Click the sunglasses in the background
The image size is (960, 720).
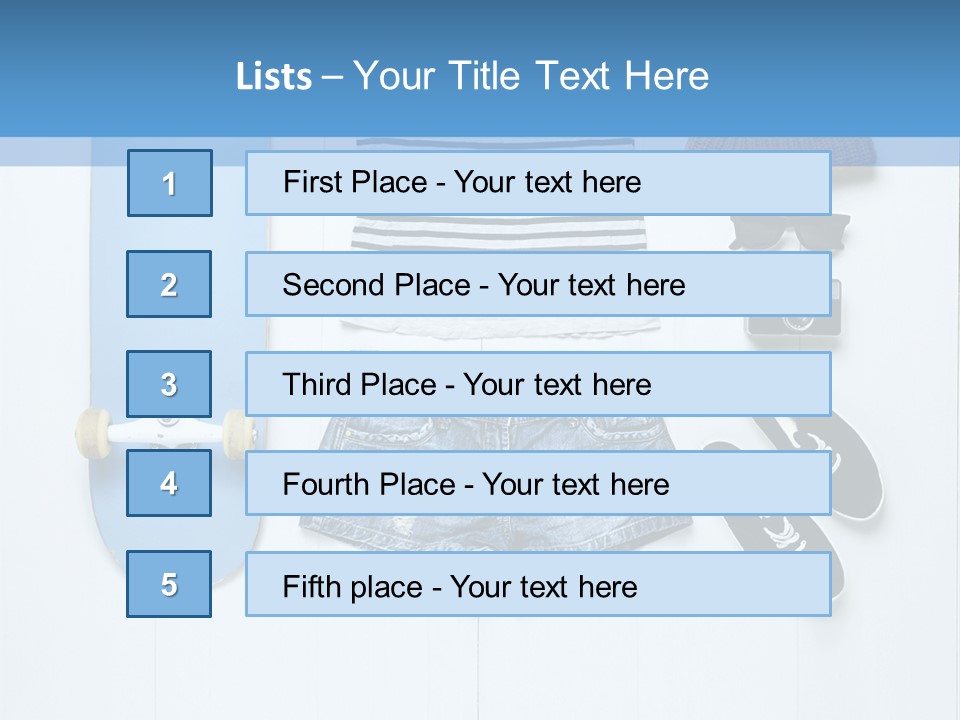pyautogui.click(x=788, y=233)
